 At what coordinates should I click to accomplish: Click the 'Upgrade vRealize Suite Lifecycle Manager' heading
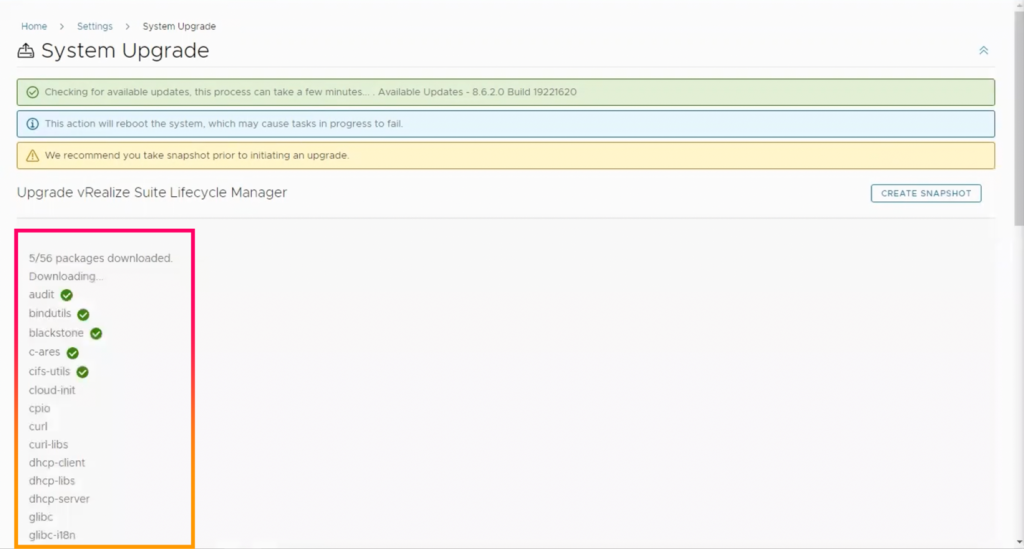(x=152, y=193)
